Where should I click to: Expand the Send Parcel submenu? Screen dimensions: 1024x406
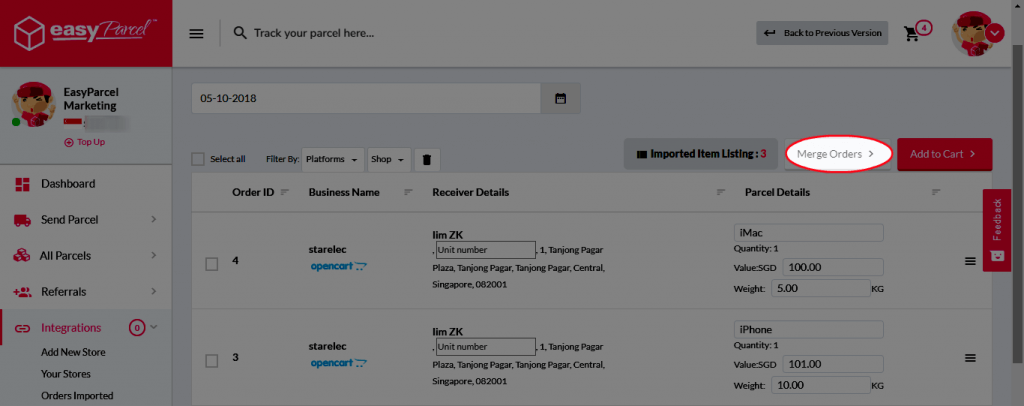154,220
